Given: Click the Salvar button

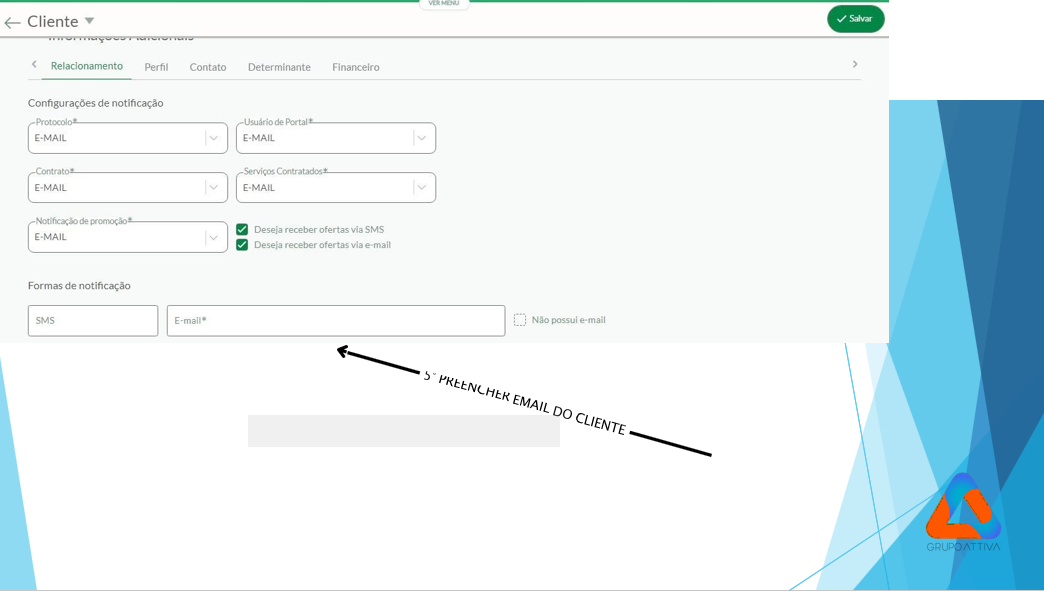Looking at the screenshot, I should coord(855,19).
